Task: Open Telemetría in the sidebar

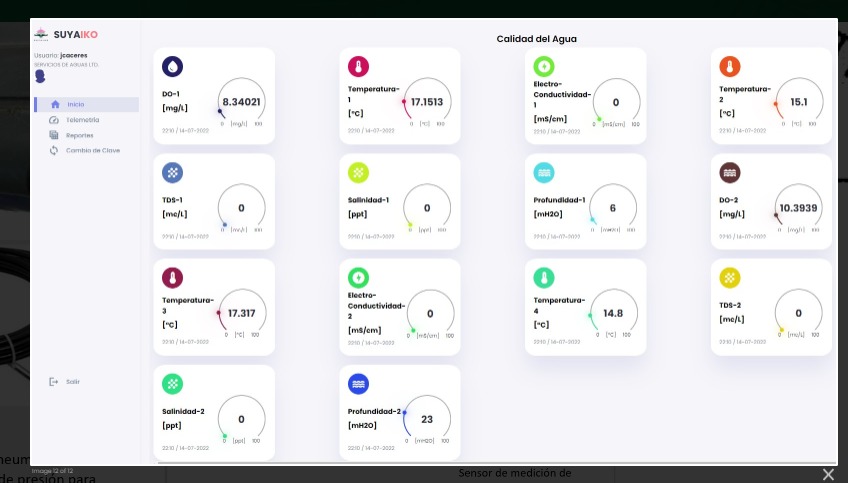Action: point(82,120)
